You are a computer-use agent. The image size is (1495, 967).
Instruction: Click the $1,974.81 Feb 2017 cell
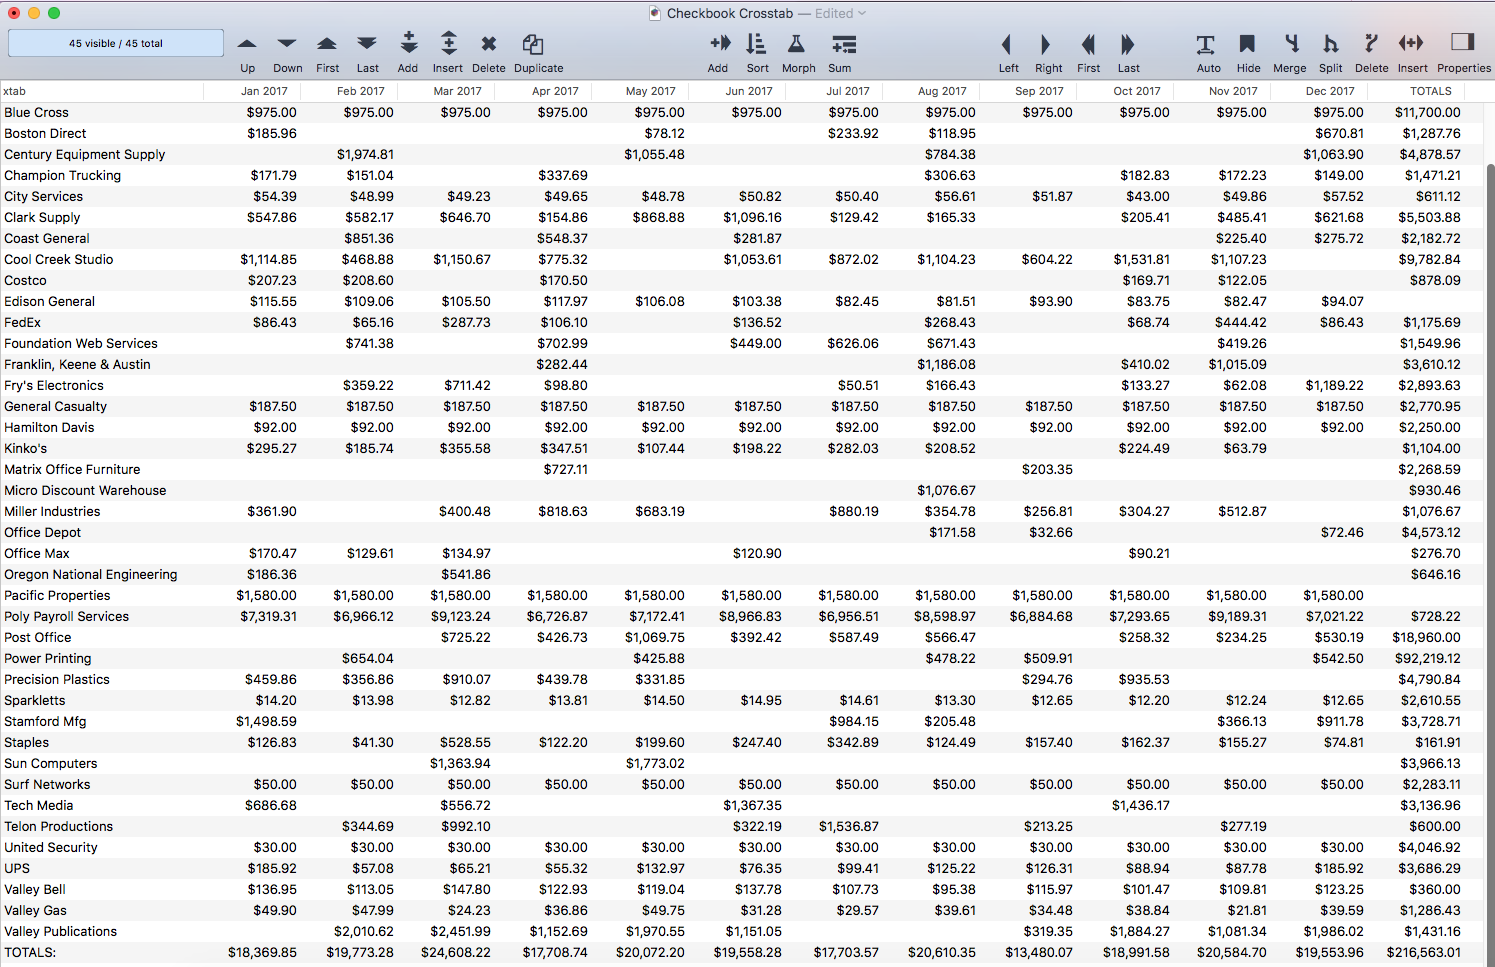365,154
